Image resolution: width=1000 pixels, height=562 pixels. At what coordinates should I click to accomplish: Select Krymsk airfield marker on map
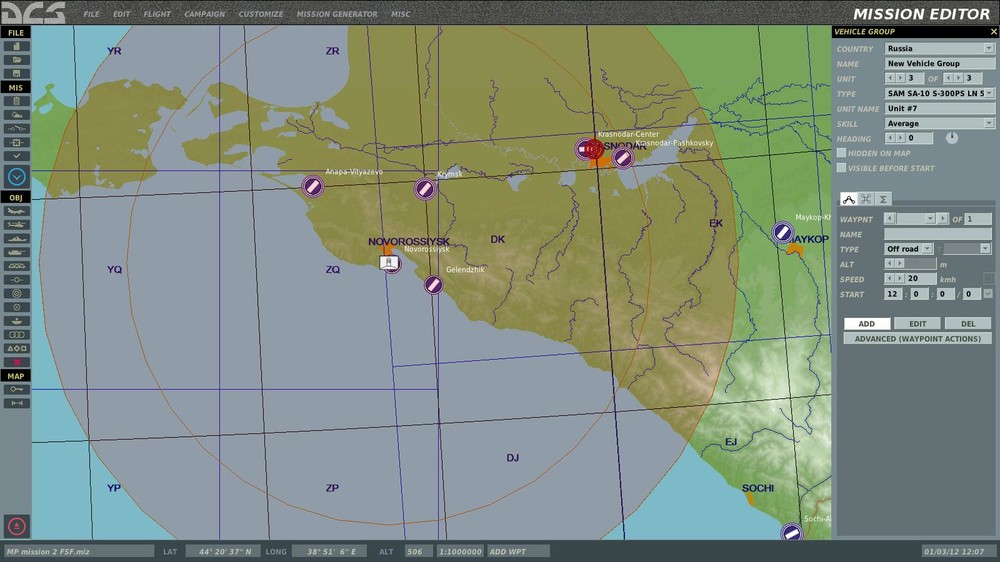pos(425,189)
